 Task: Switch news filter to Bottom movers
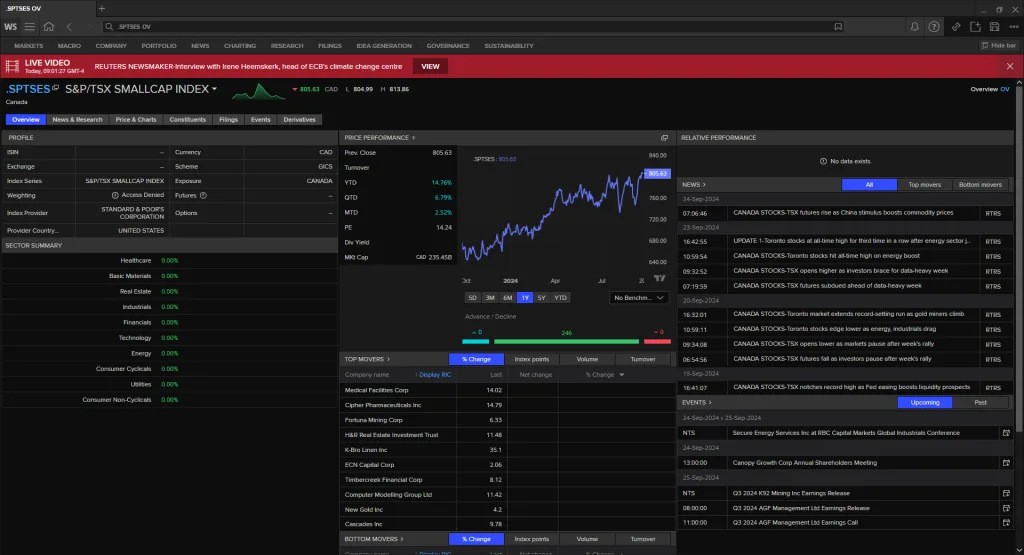[x=980, y=185]
